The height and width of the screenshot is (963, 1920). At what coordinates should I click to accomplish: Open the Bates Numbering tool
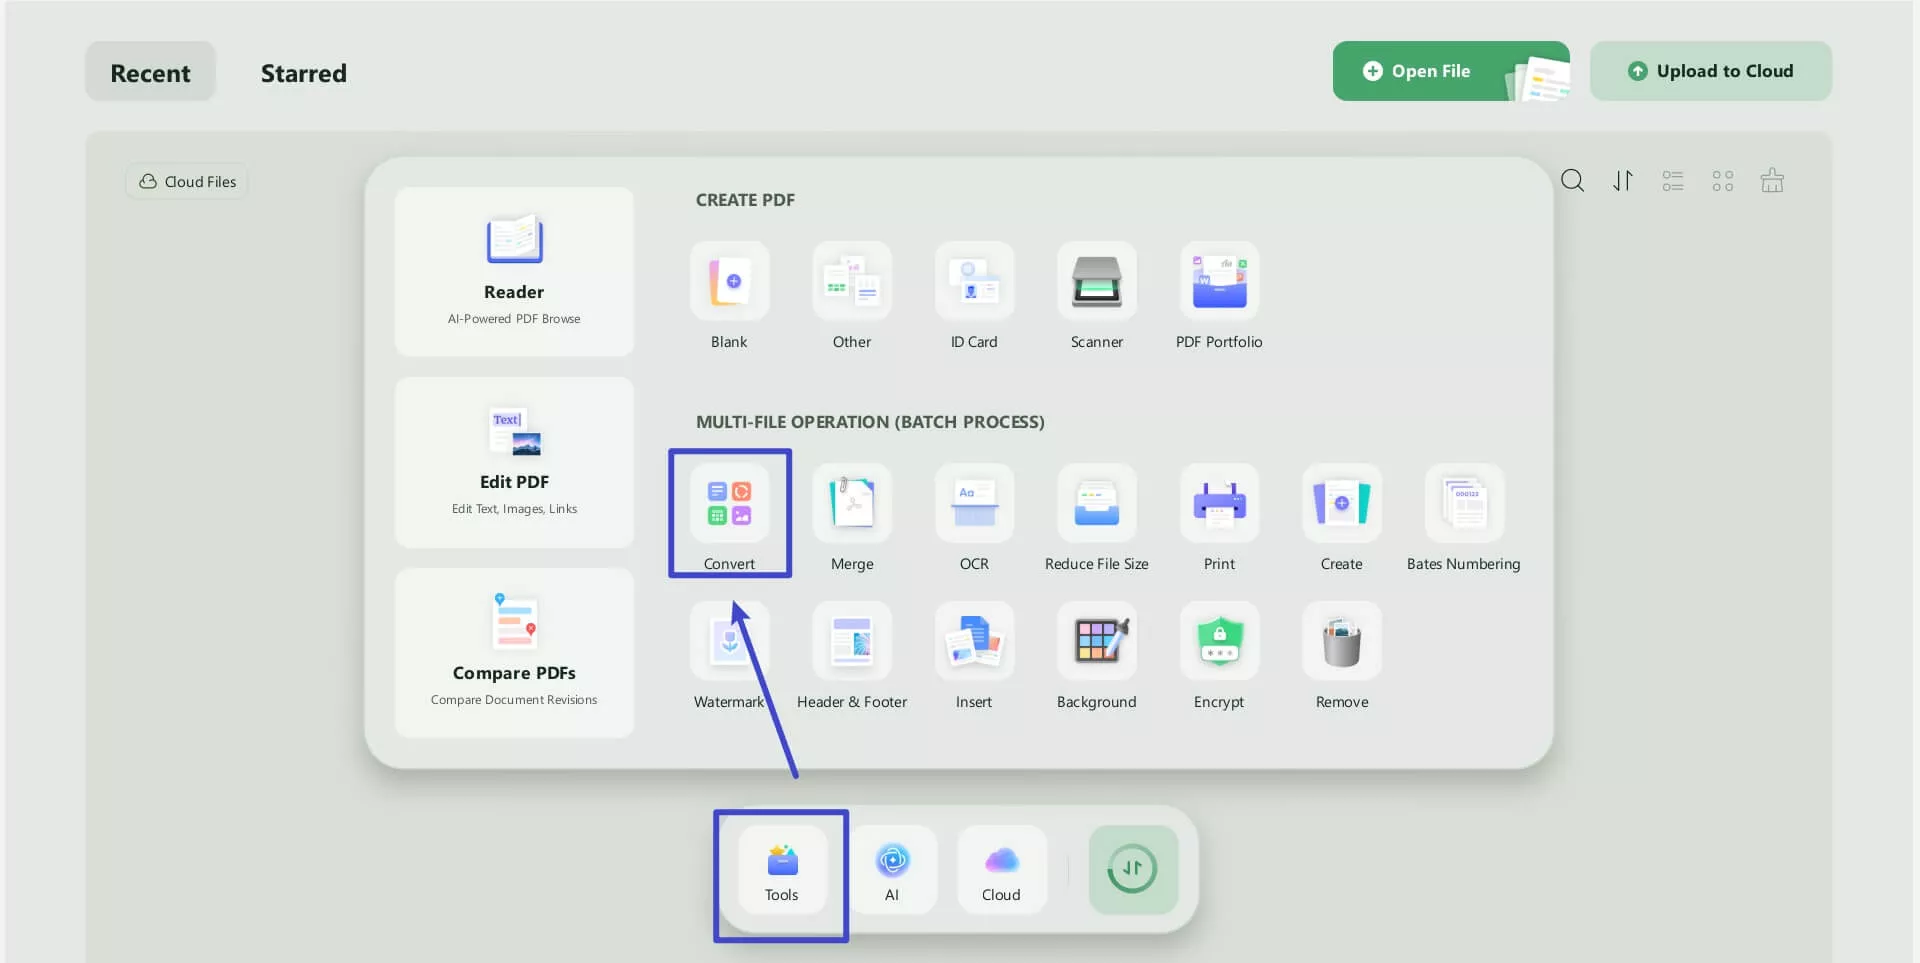(1463, 513)
